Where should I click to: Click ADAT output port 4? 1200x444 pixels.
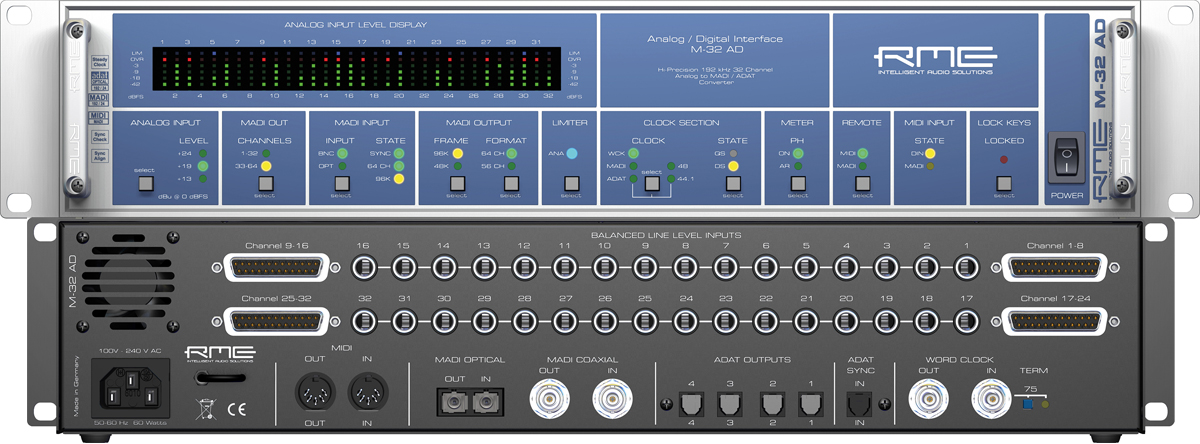point(691,402)
